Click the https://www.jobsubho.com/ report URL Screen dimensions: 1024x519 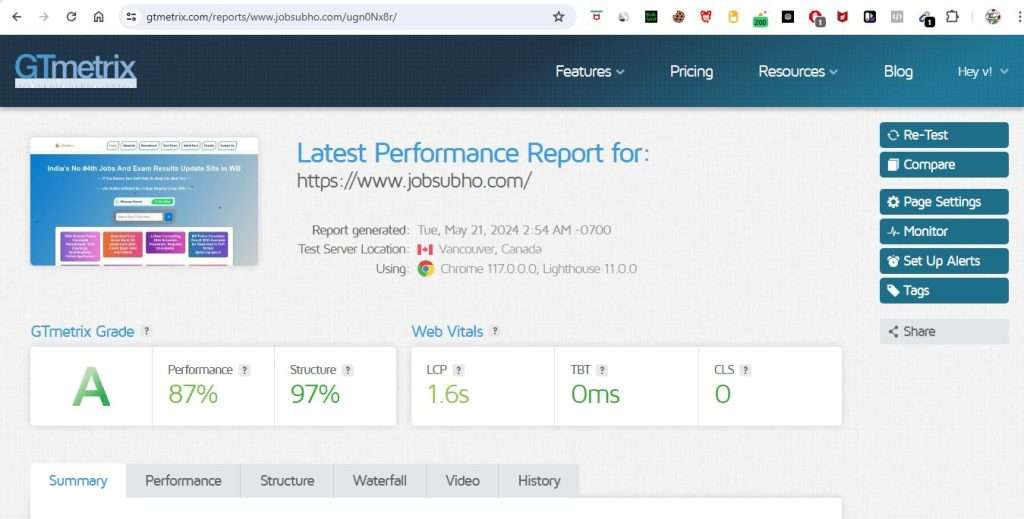(x=414, y=181)
